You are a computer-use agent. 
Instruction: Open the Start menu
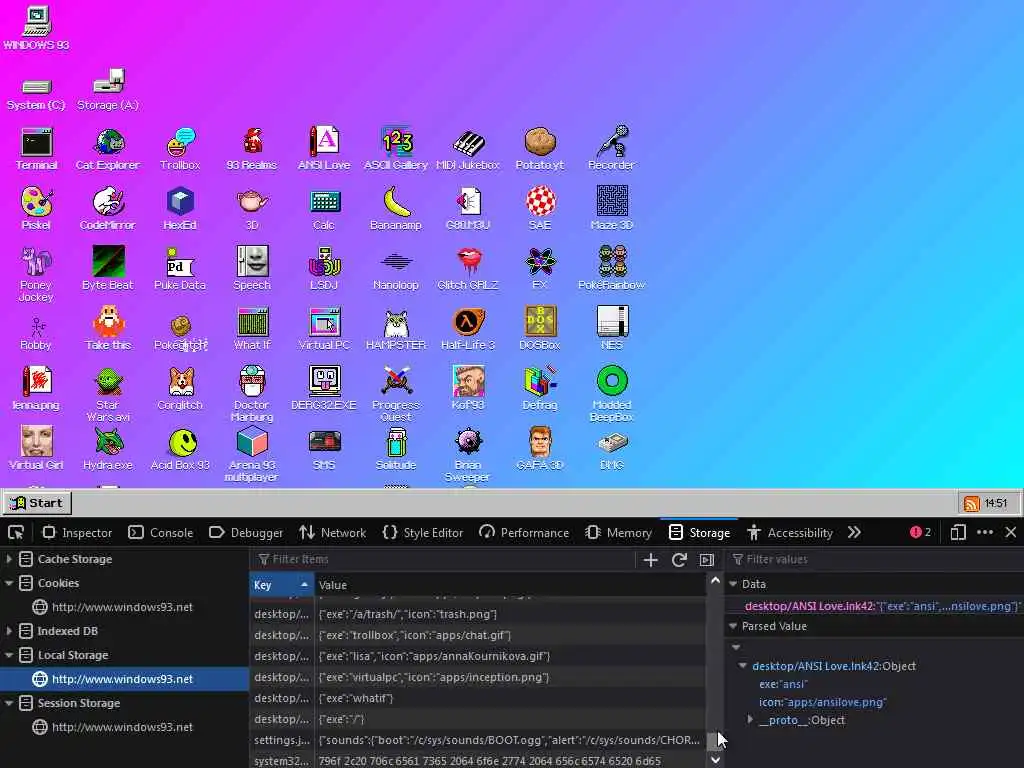(37, 503)
